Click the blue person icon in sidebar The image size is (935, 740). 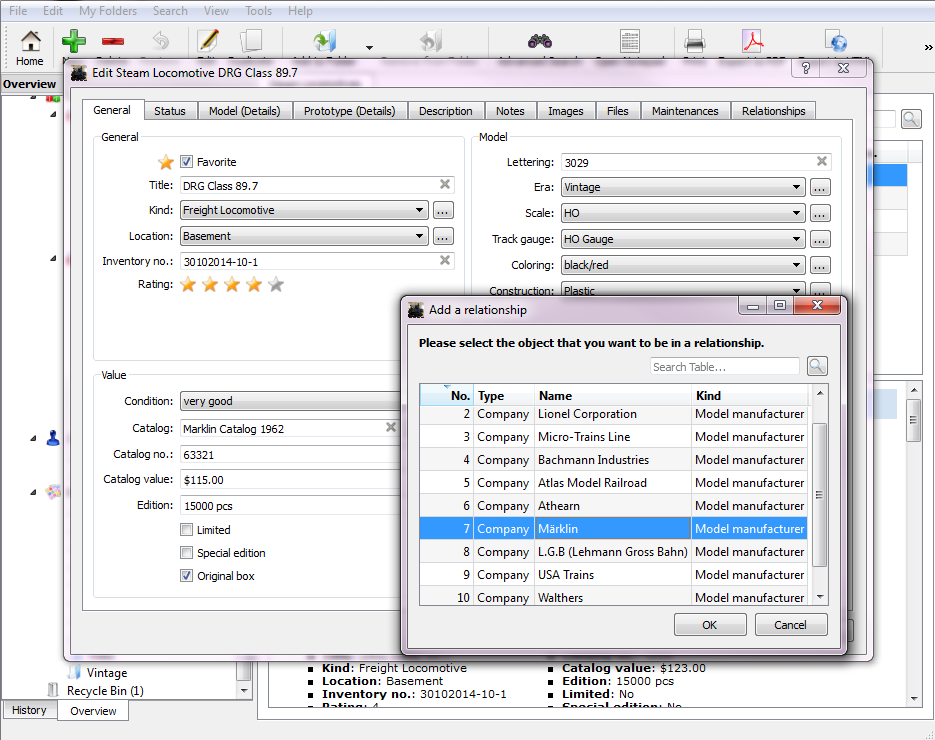53,438
